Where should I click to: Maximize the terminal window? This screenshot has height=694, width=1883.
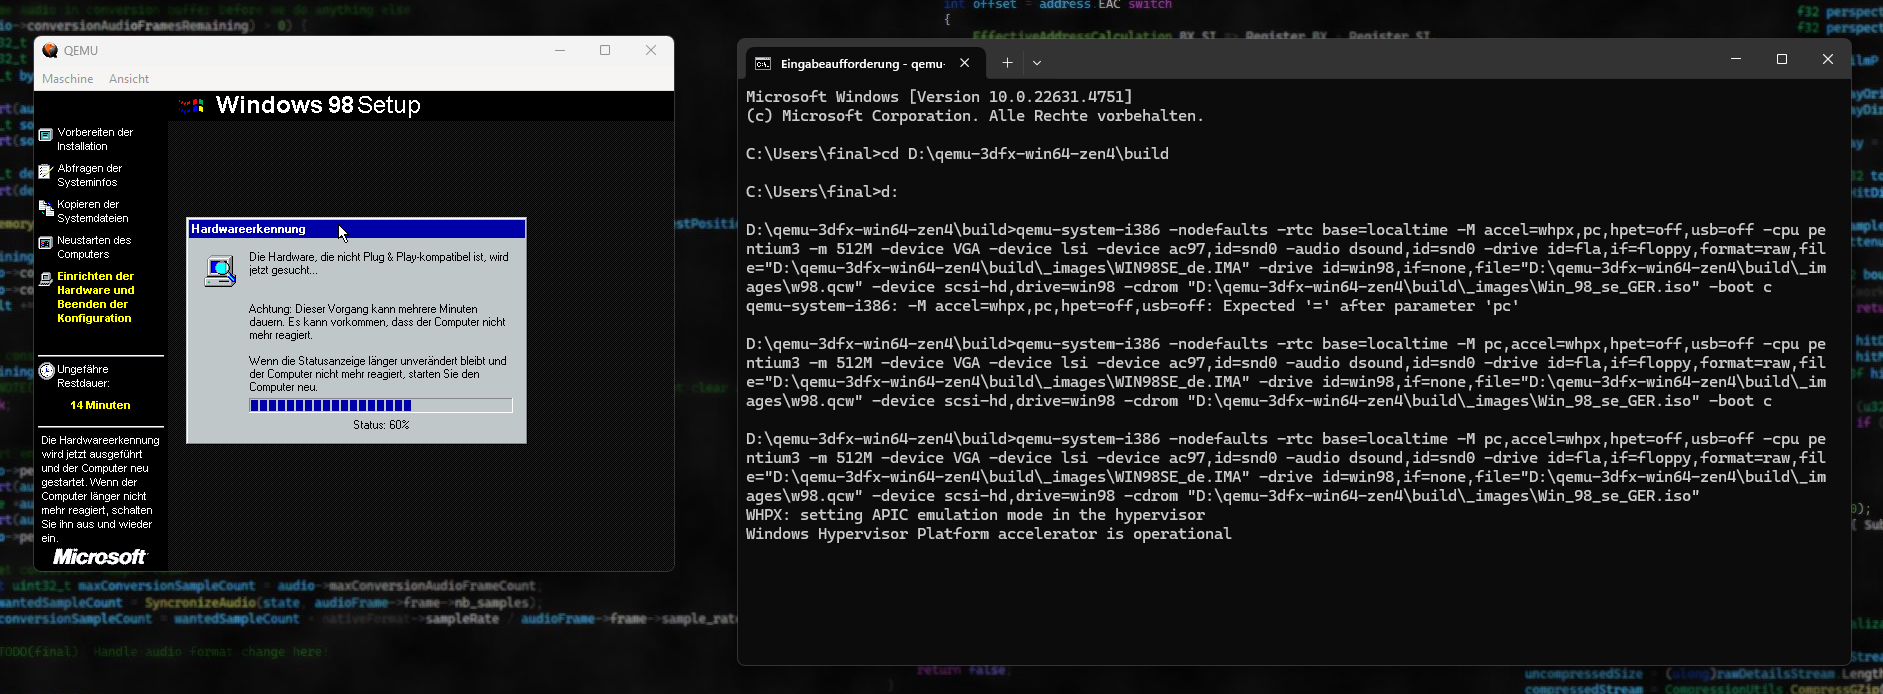click(x=1782, y=59)
